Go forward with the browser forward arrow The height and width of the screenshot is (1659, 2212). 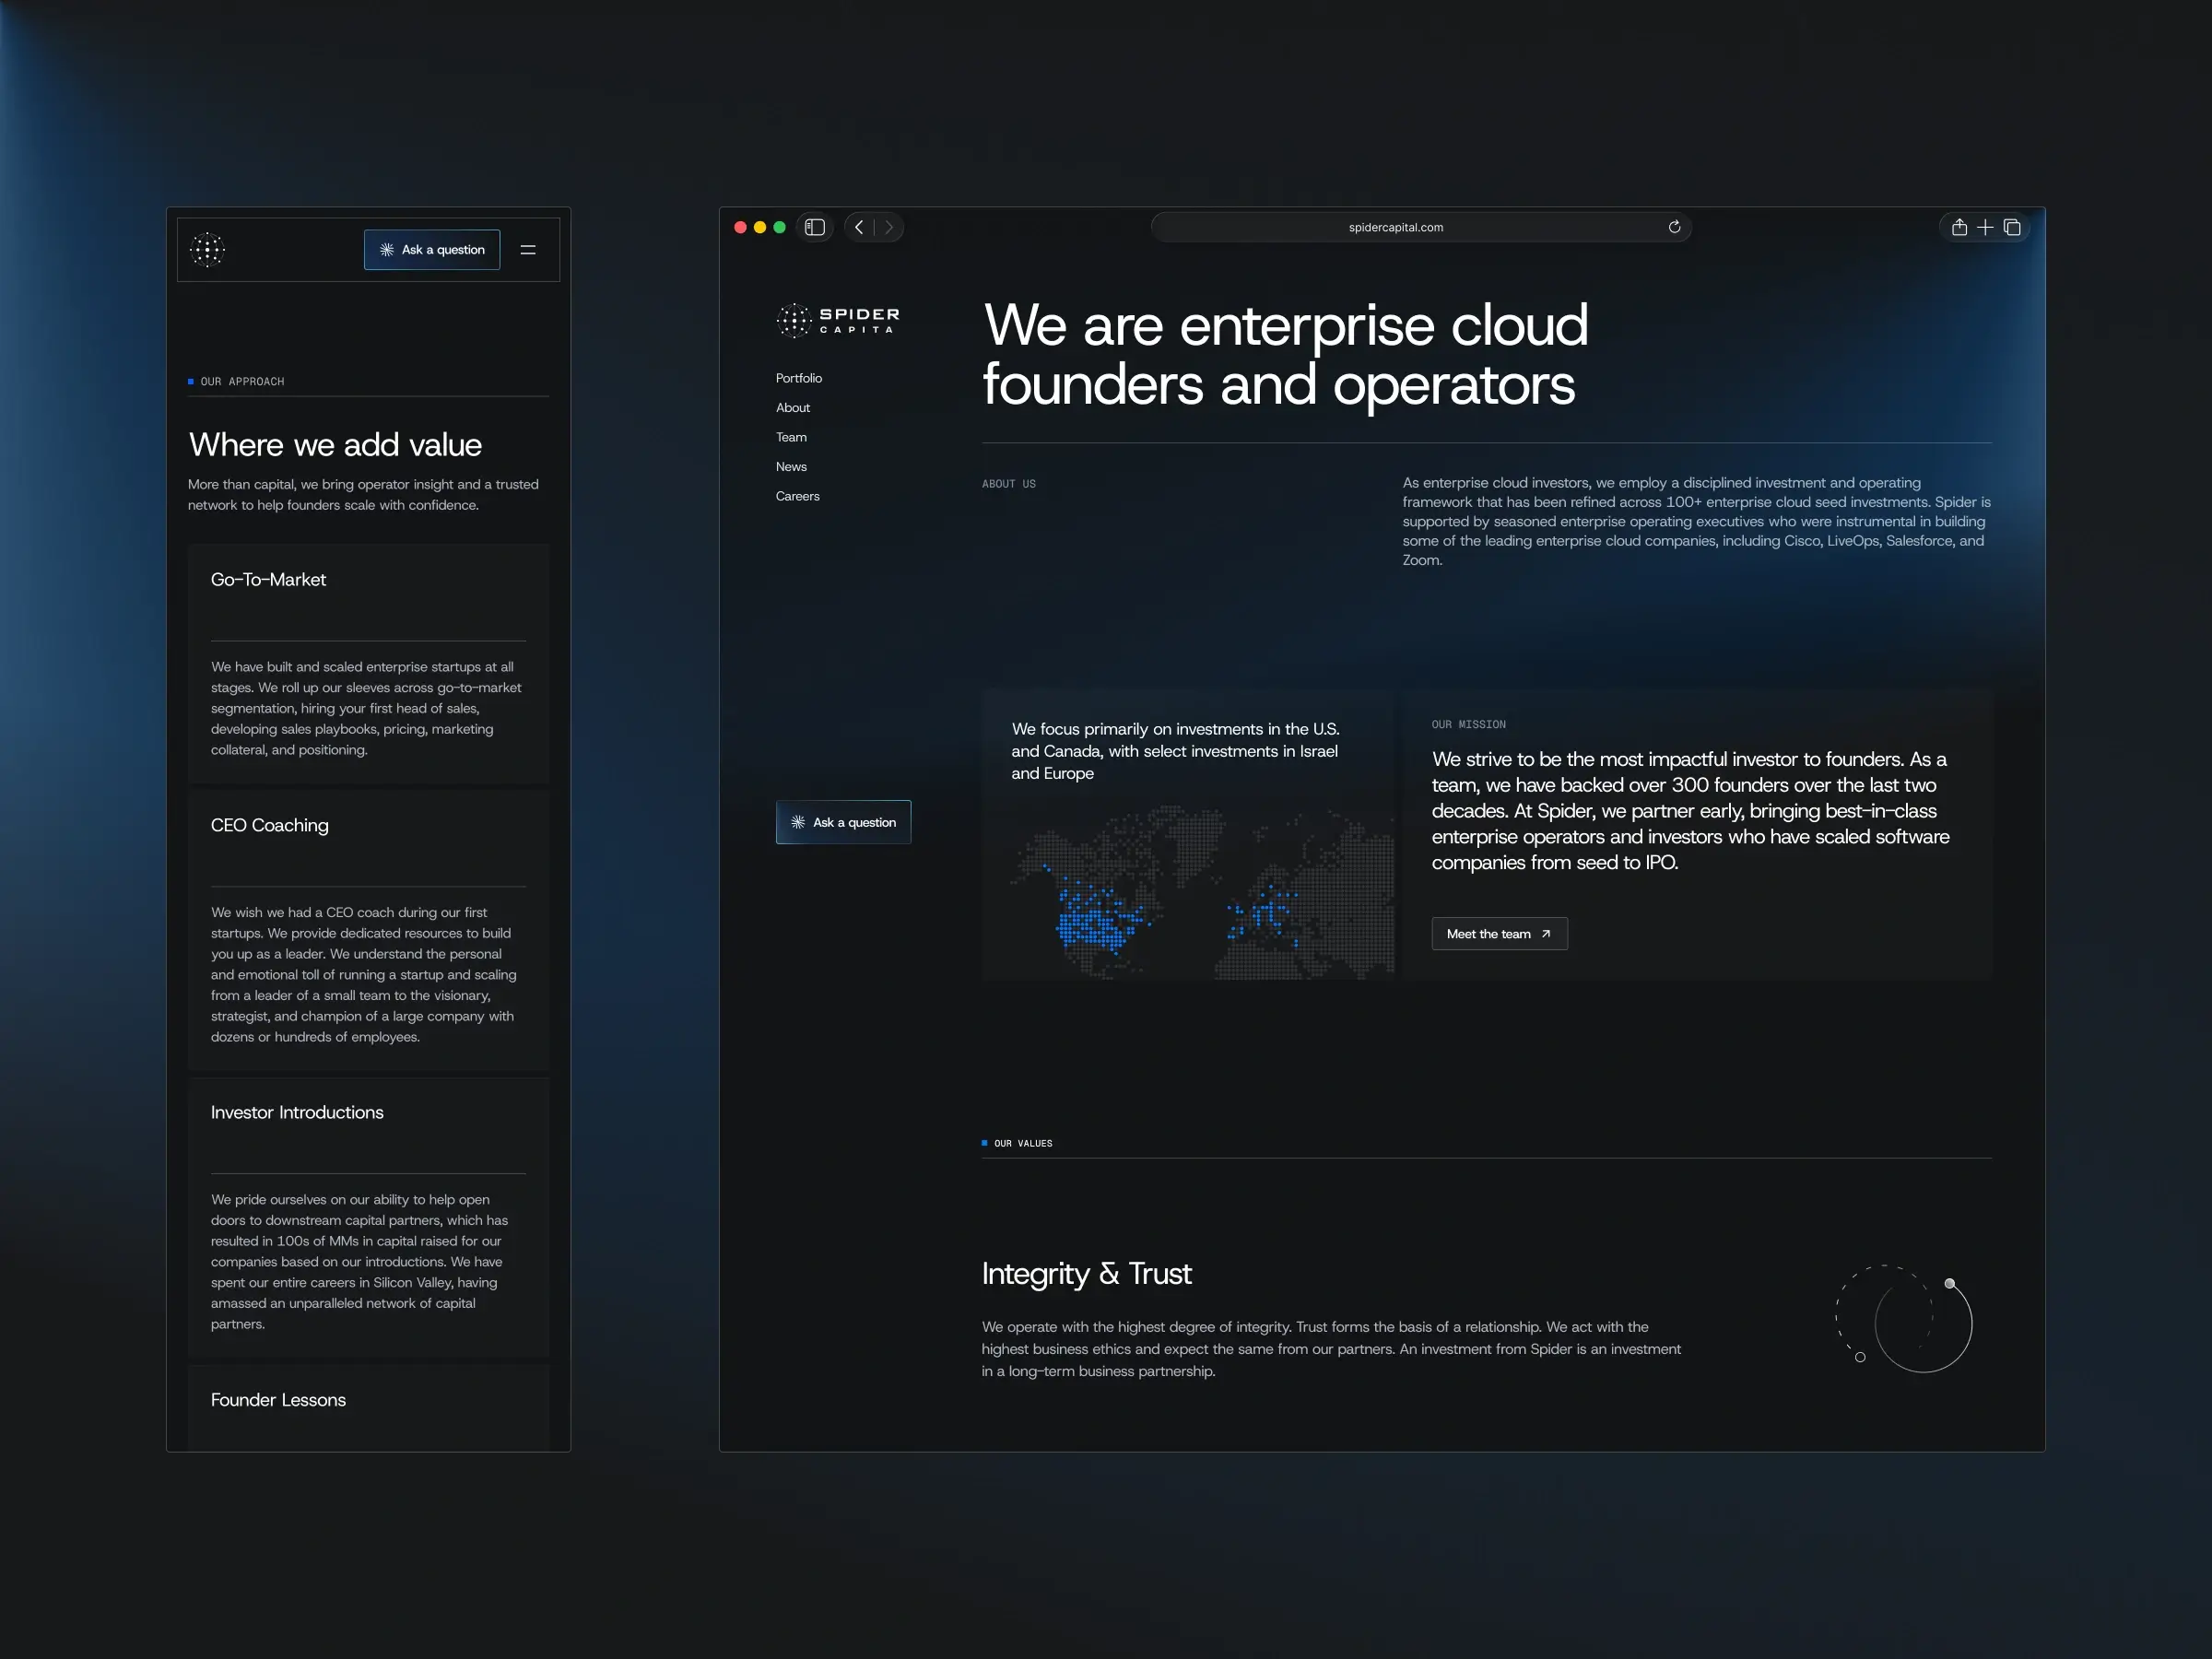[x=889, y=227]
